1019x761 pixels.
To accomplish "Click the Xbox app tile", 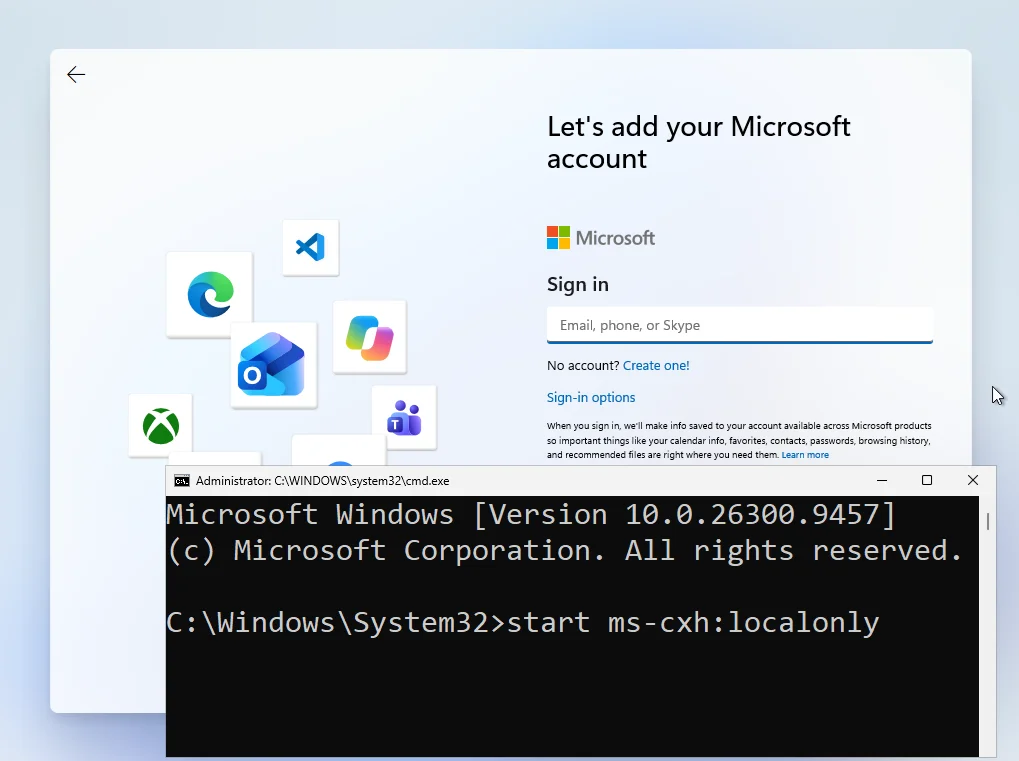I will coord(161,426).
